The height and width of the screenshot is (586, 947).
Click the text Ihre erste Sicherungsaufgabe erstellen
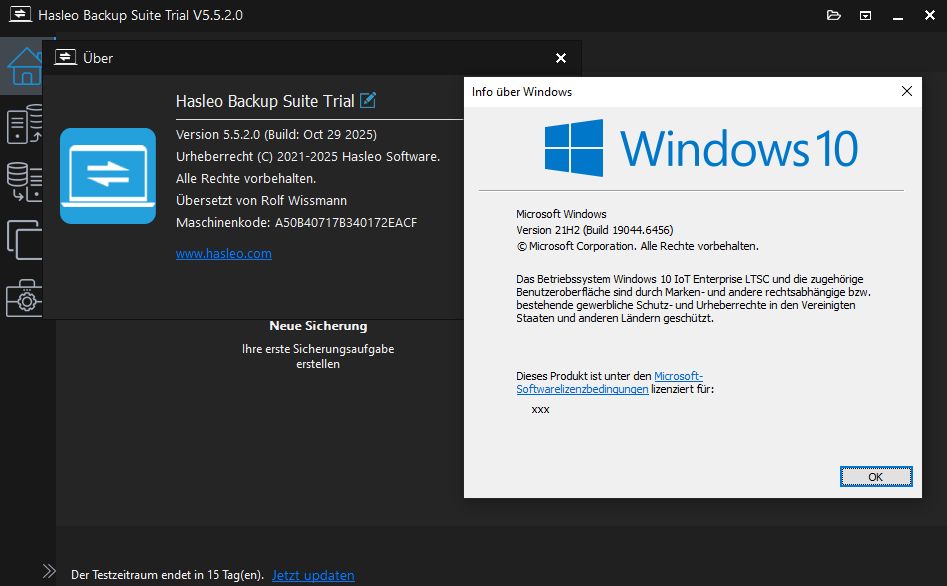coord(318,356)
